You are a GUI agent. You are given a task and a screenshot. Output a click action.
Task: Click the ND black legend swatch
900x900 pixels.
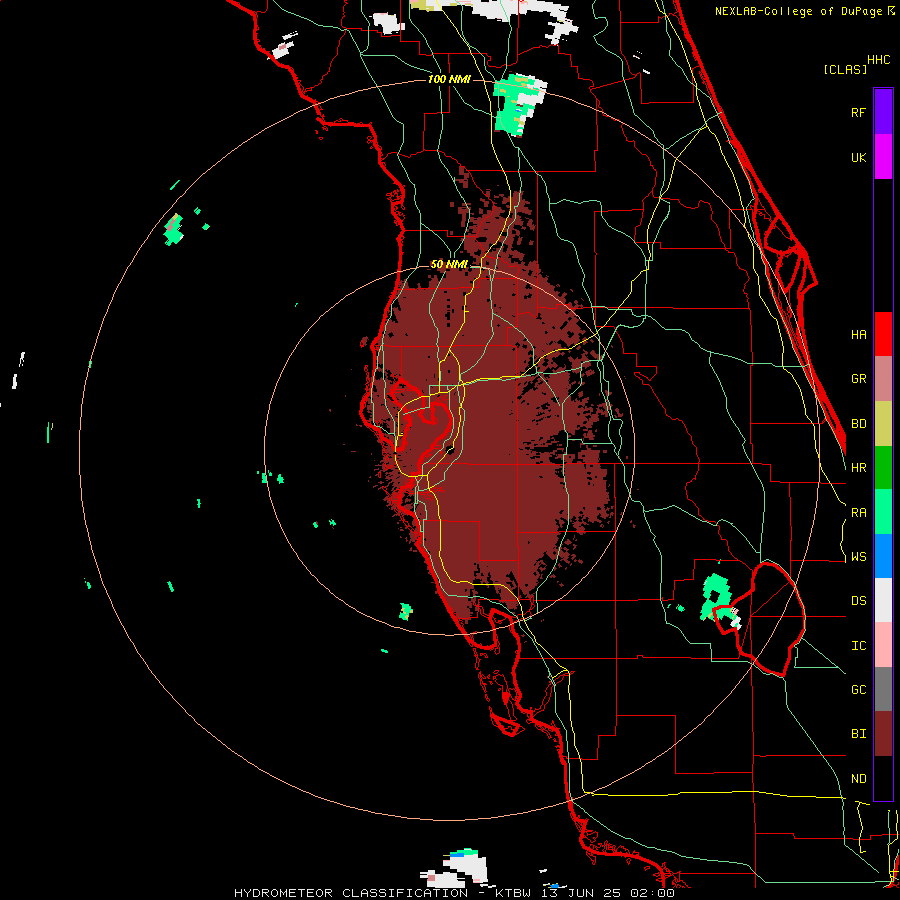coord(883,778)
